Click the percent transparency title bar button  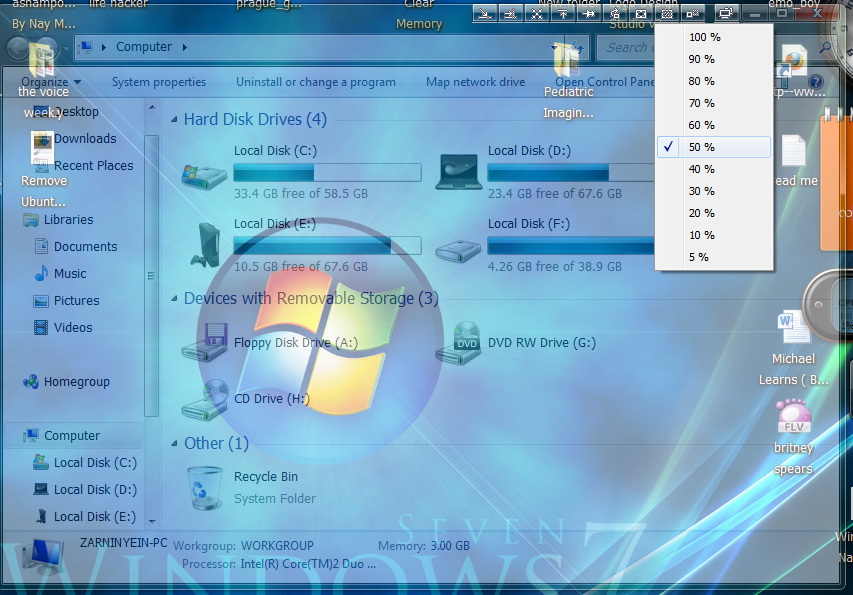tap(693, 13)
